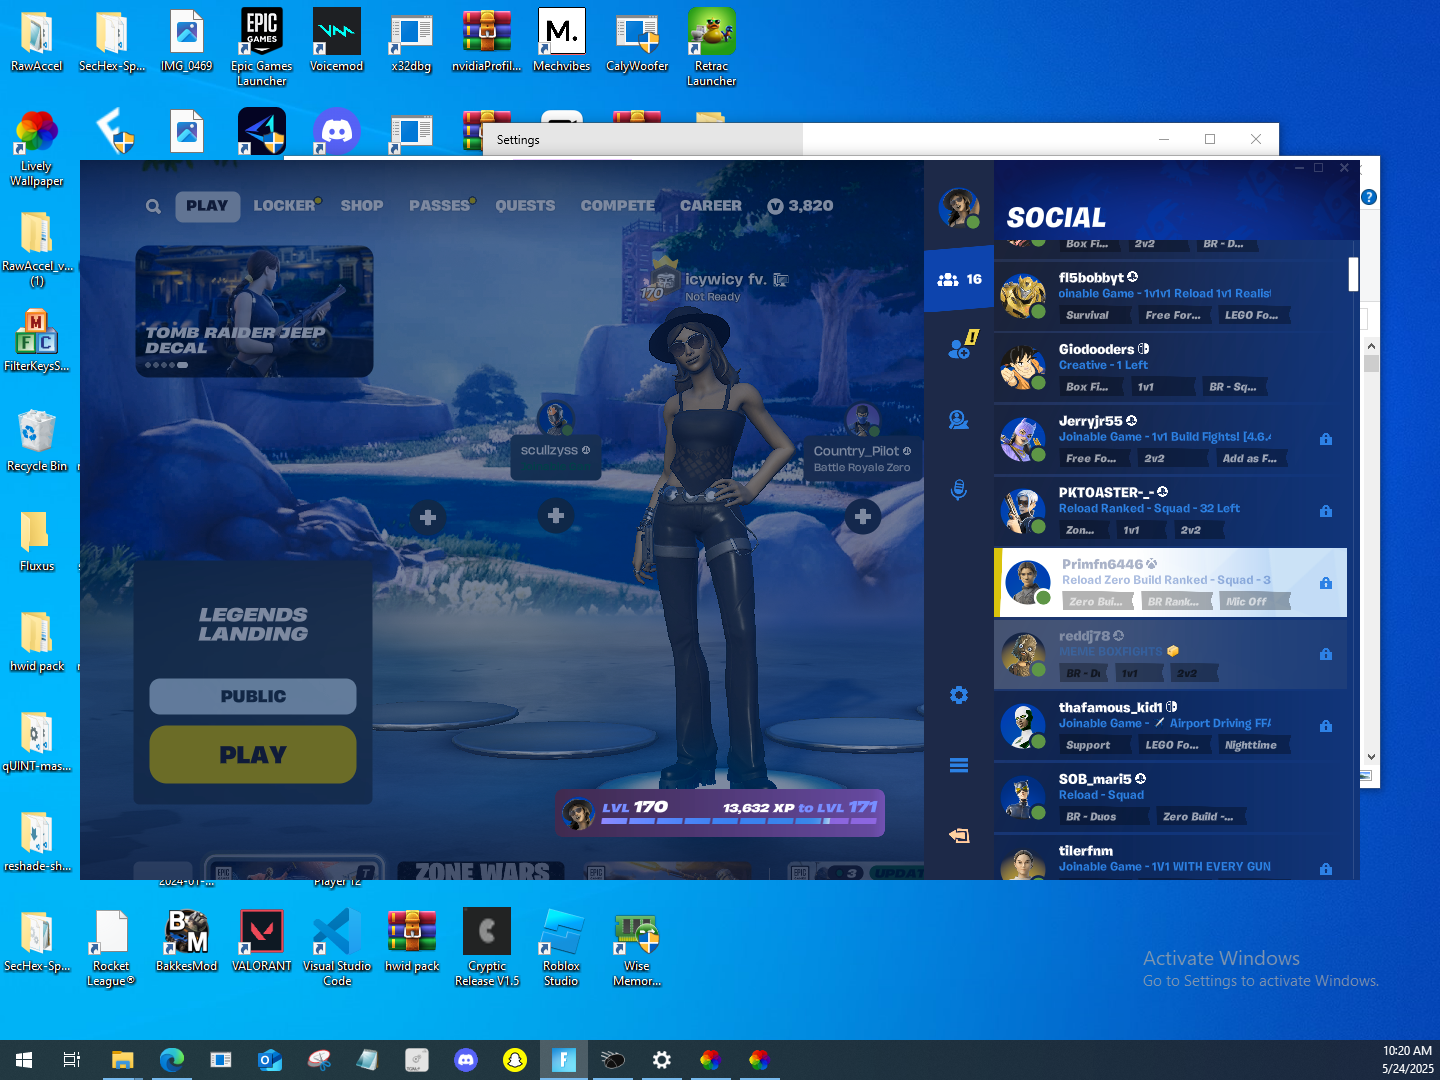Click join lock icon on Jerryjr55 row

1326,439
